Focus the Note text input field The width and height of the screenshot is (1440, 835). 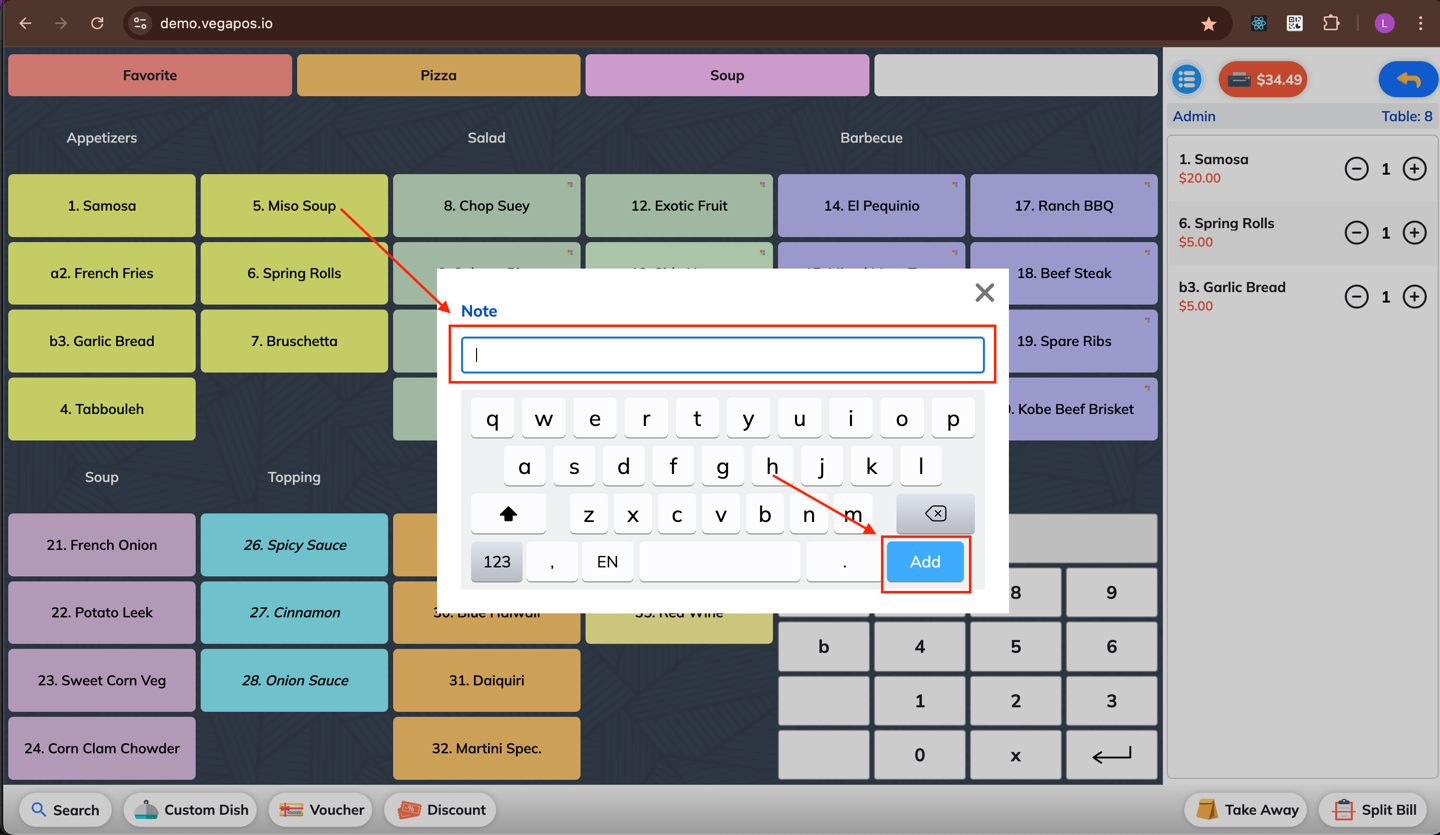click(x=723, y=355)
